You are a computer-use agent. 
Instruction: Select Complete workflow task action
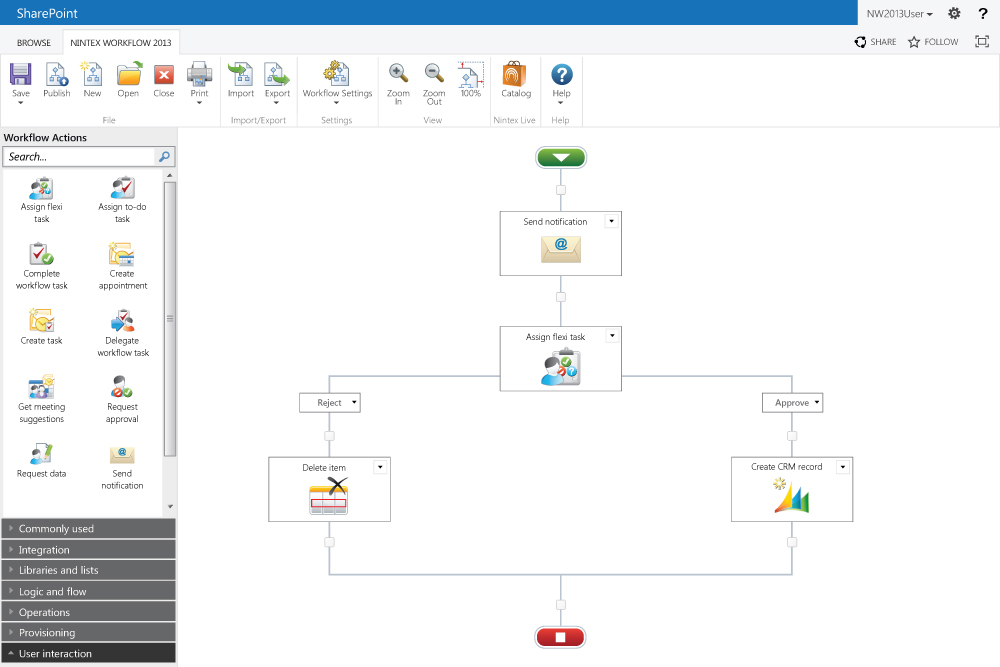coord(41,267)
